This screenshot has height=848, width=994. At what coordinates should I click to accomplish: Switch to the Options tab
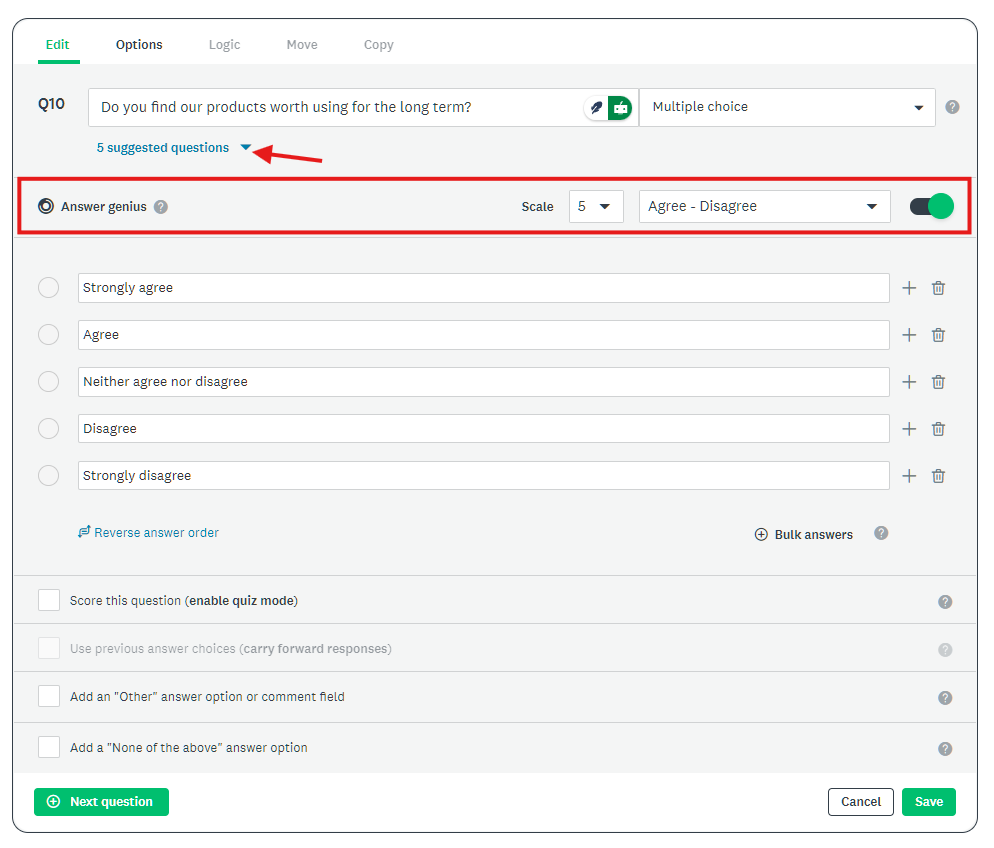pyautogui.click(x=139, y=45)
